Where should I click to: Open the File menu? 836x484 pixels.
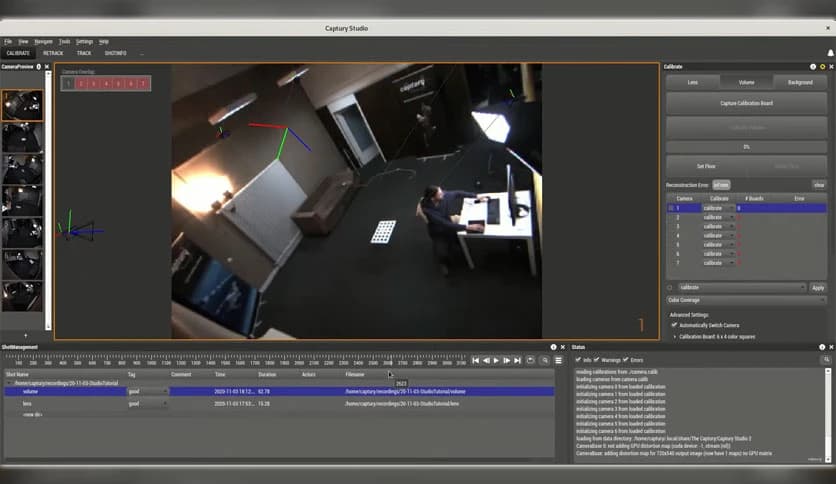tap(8, 42)
